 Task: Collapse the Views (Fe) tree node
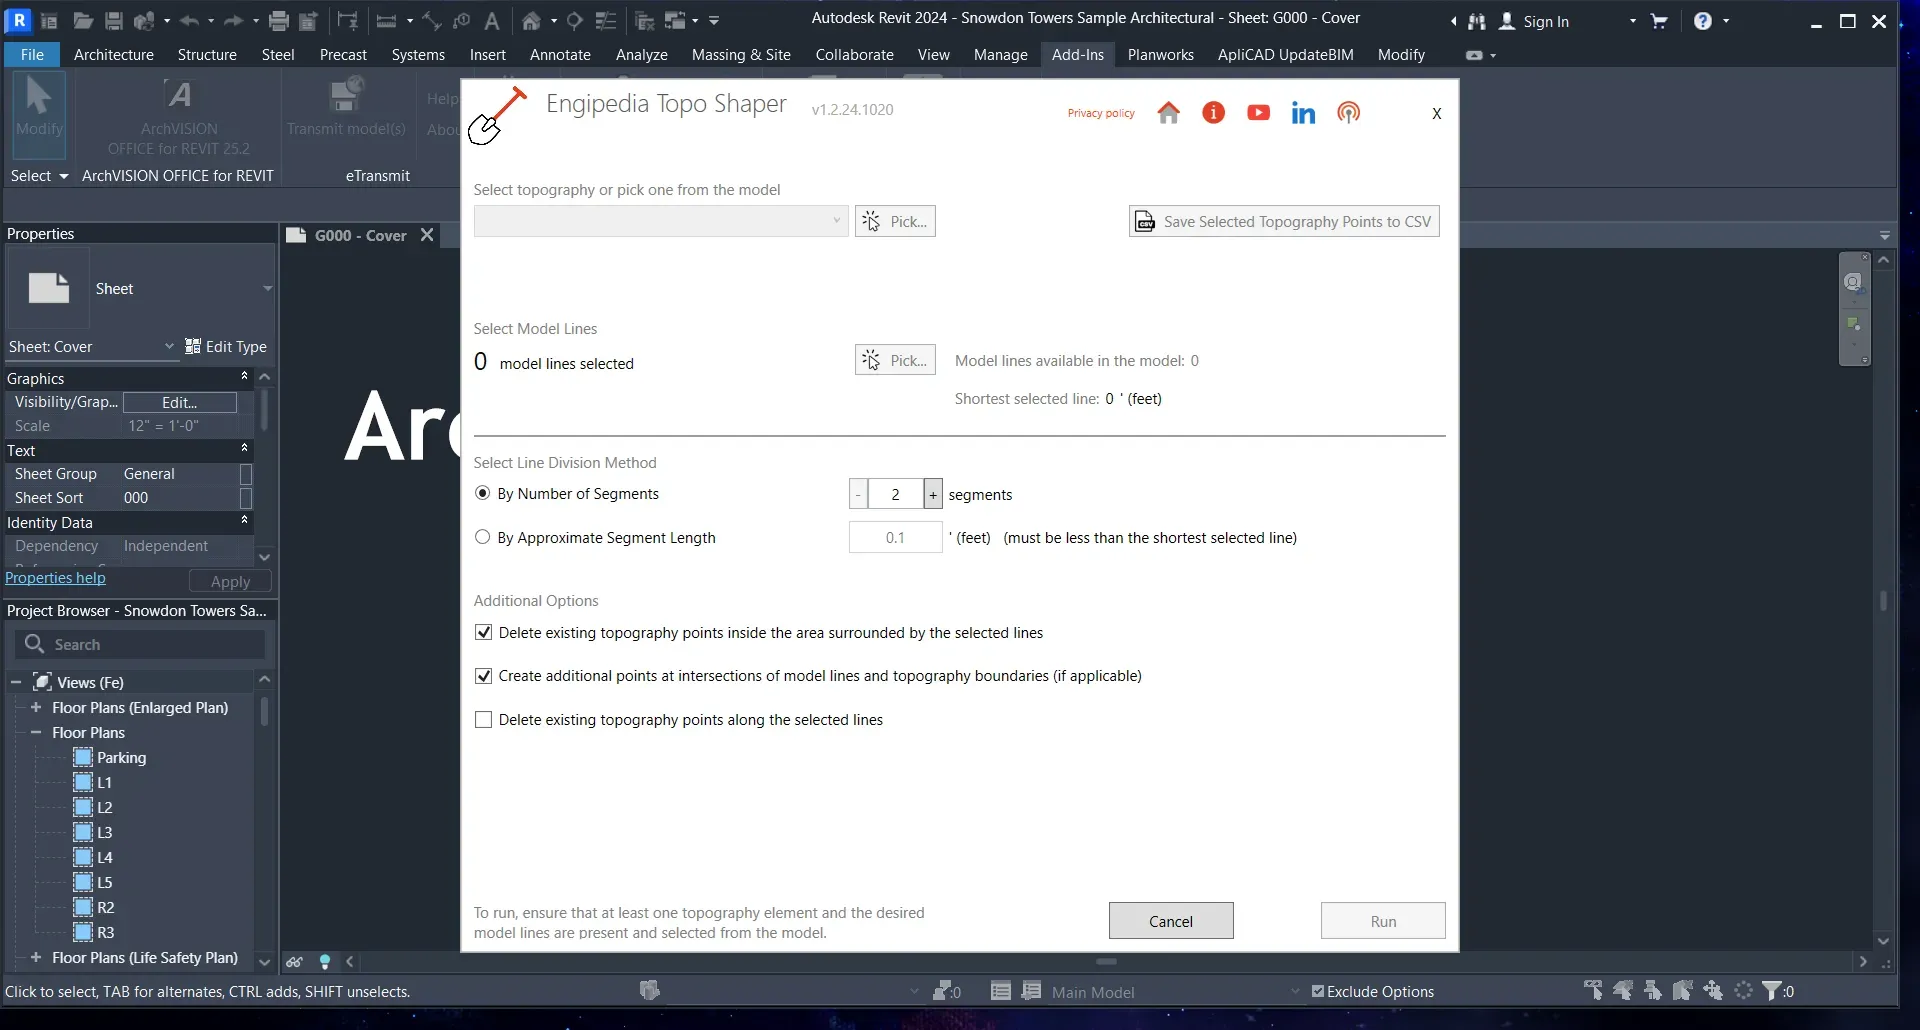[x=16, y=682]
